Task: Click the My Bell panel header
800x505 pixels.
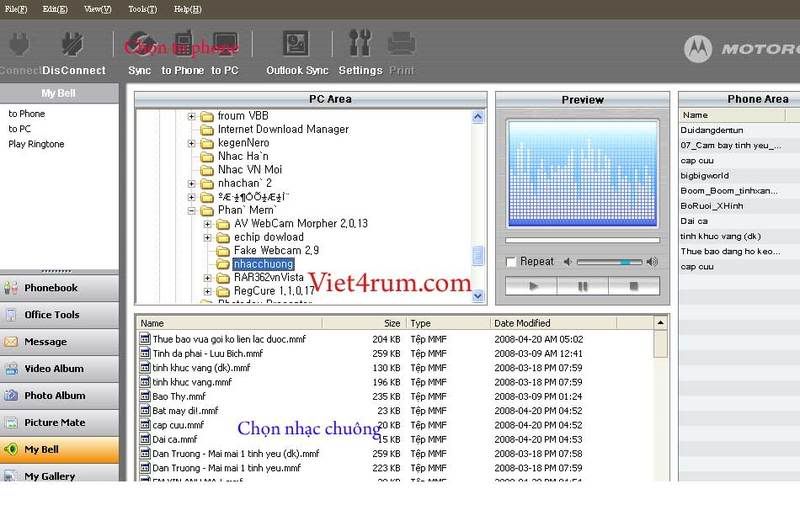Action: 59,93
